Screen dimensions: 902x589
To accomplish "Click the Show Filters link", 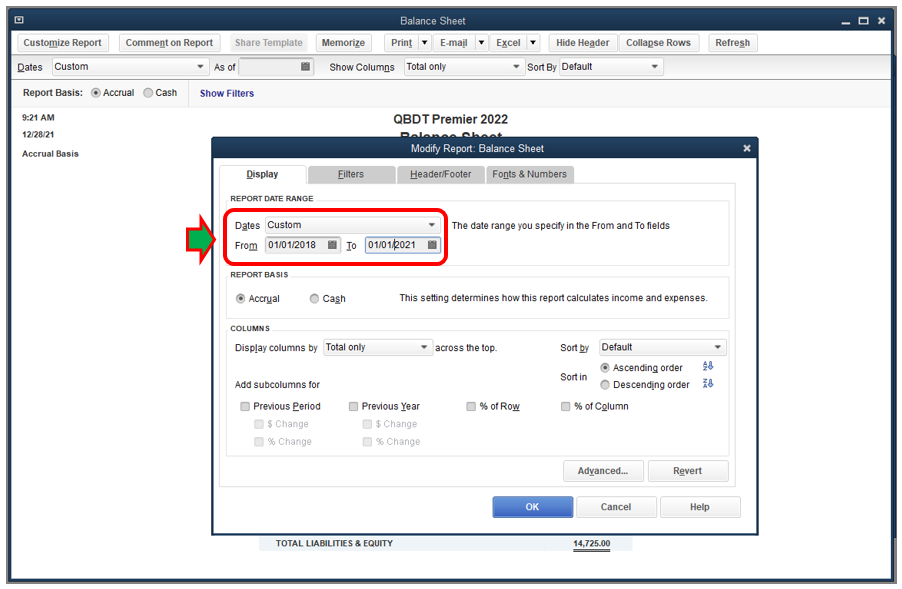I will 227,93.
